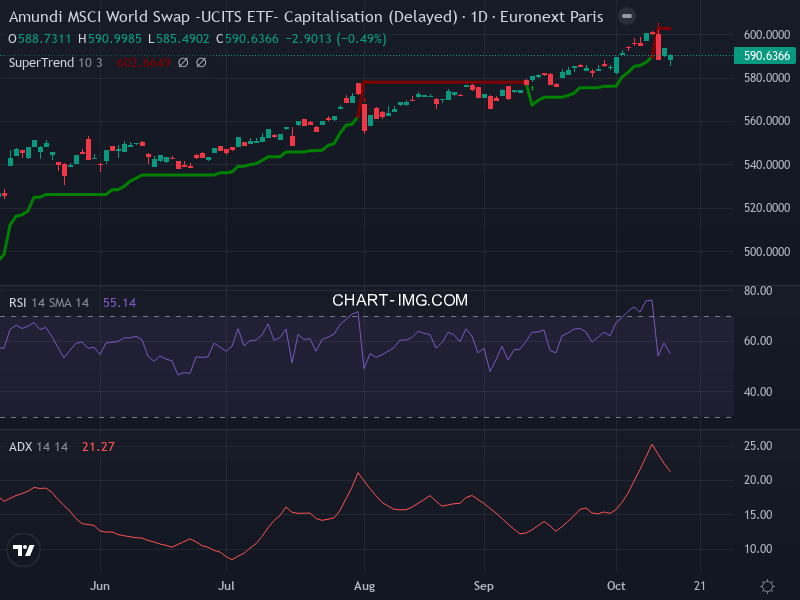The width and height of the screenshot is (800, 600).
Task: Open chart settings gear icon
Action: [x=767, y=586]
